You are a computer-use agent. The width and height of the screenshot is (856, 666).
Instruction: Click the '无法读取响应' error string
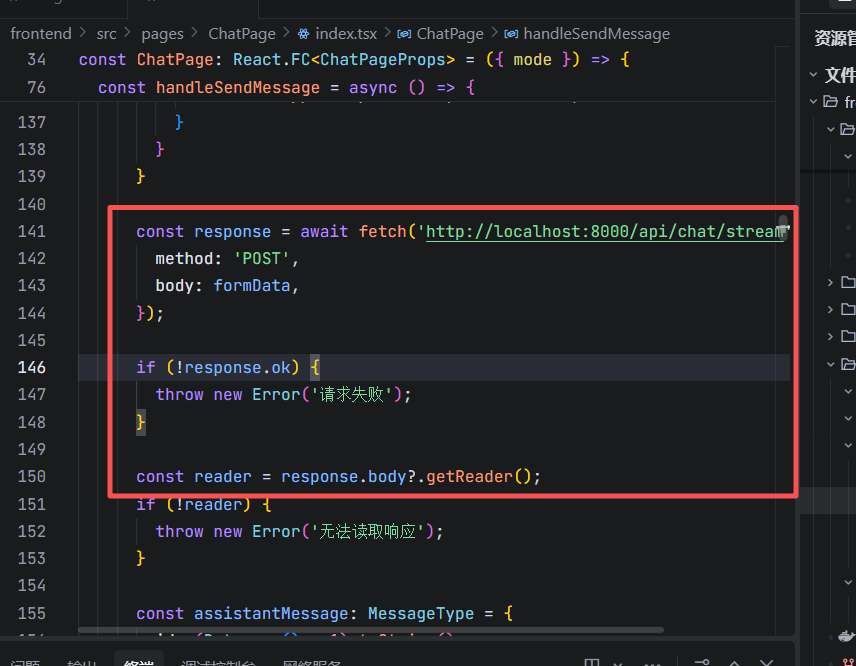coord(367,532)
